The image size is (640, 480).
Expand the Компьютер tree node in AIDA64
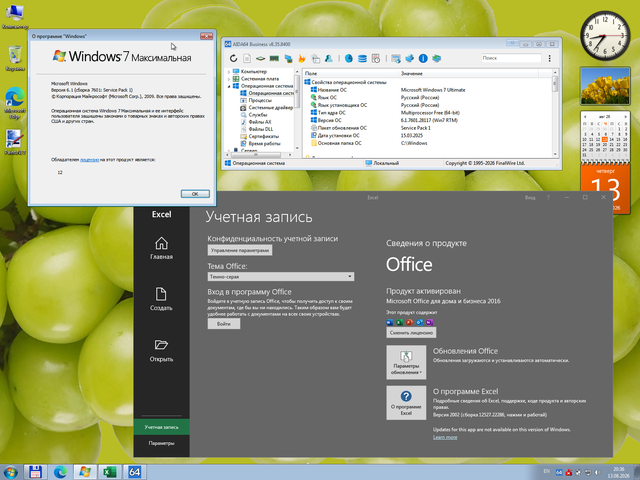tap(229, 71)
